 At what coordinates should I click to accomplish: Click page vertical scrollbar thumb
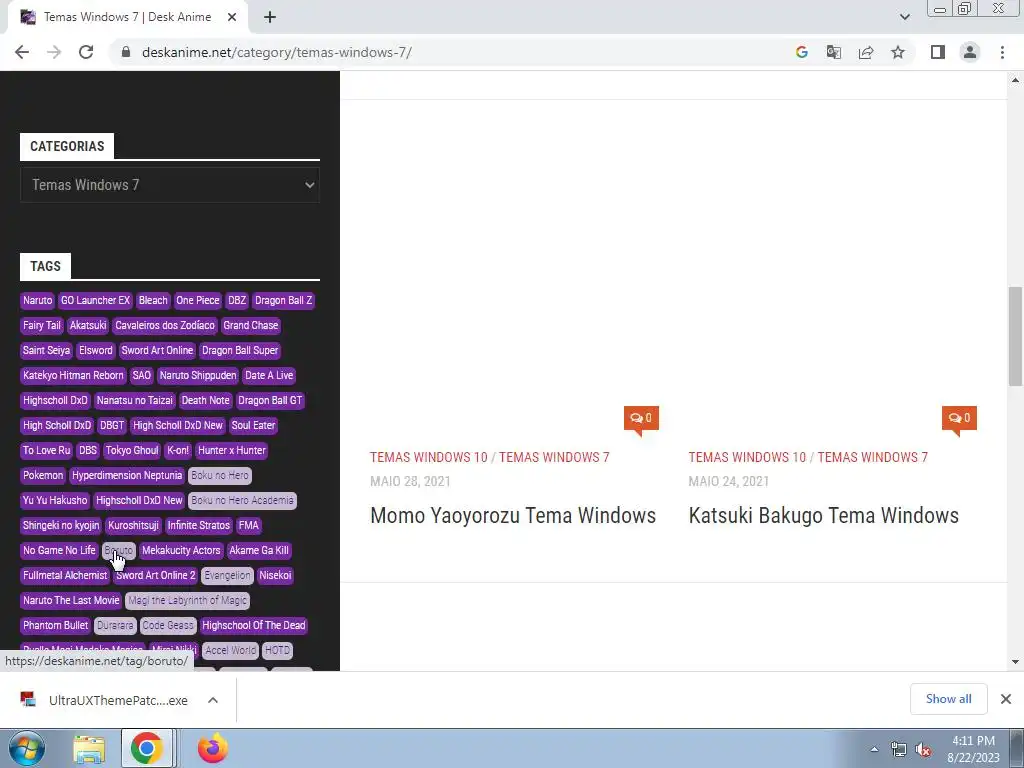(1015, 336)
